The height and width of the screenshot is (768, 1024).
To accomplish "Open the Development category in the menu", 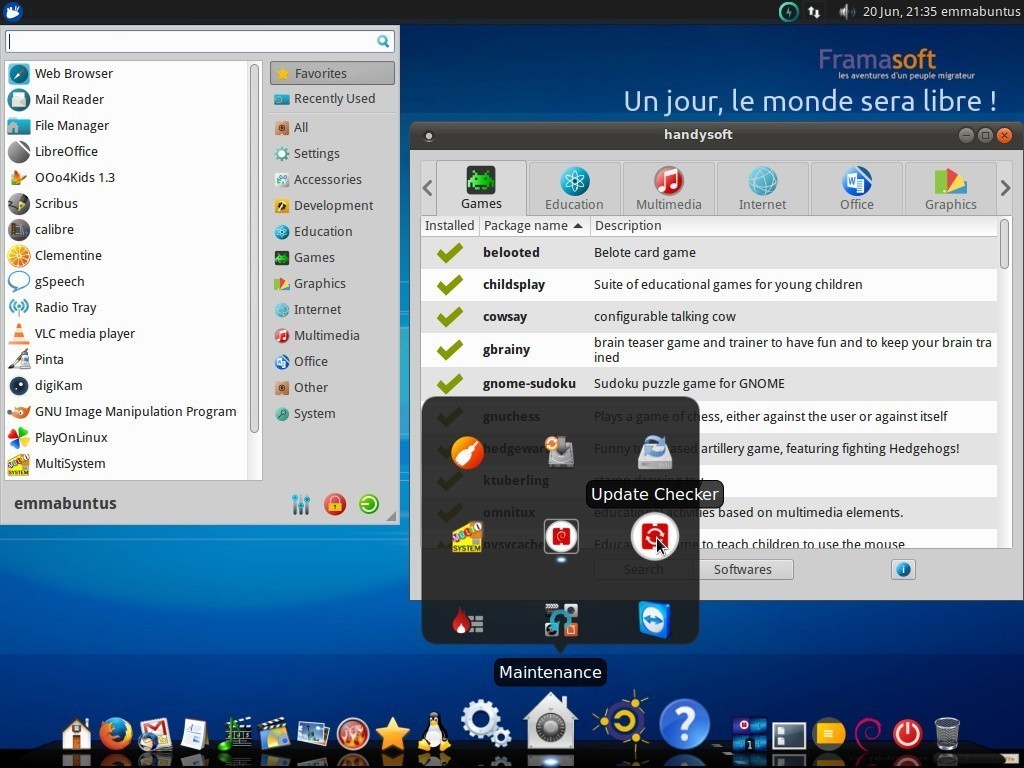I will pos(332,206).
